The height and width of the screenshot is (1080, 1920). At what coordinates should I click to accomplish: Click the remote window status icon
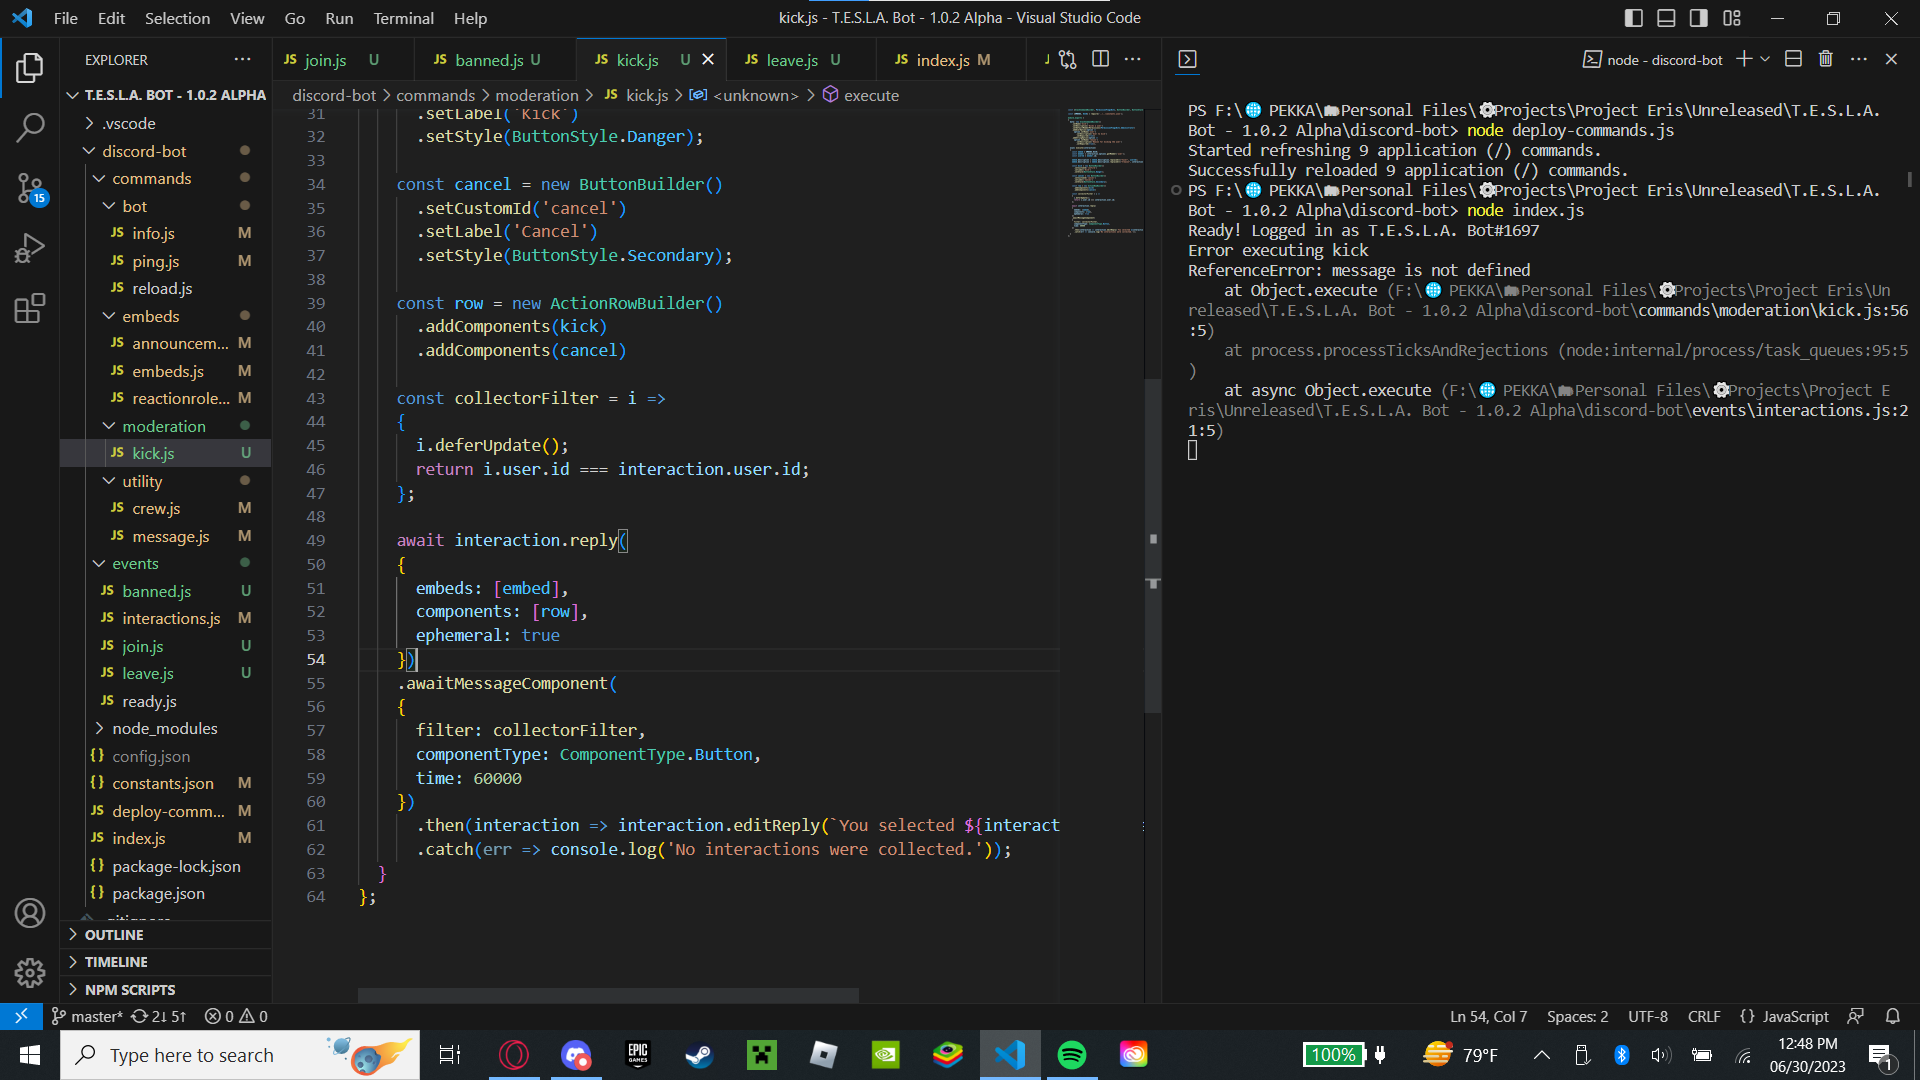click(x=21, y=1016)
